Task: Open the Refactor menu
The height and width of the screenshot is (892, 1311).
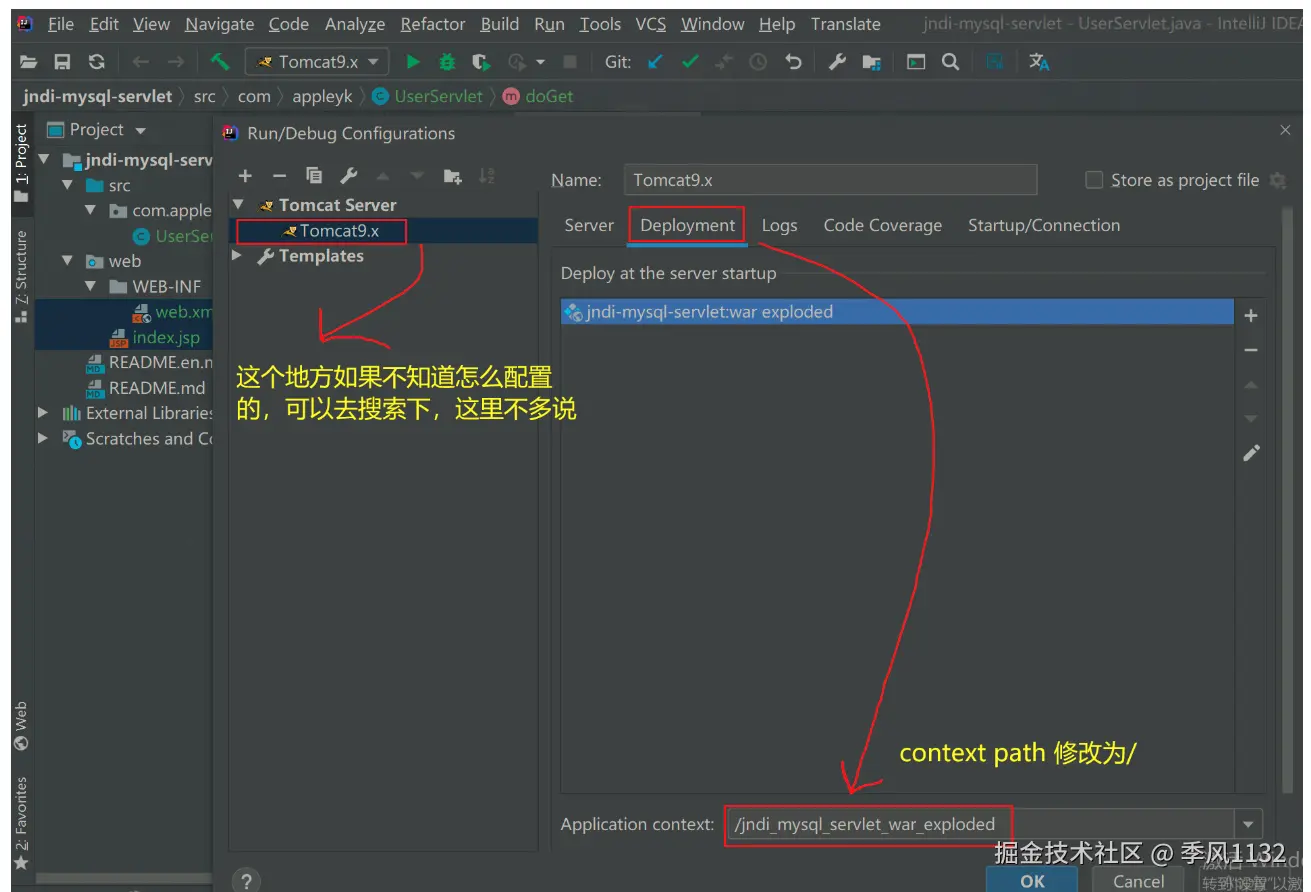Action: click(x=433, y=24)
